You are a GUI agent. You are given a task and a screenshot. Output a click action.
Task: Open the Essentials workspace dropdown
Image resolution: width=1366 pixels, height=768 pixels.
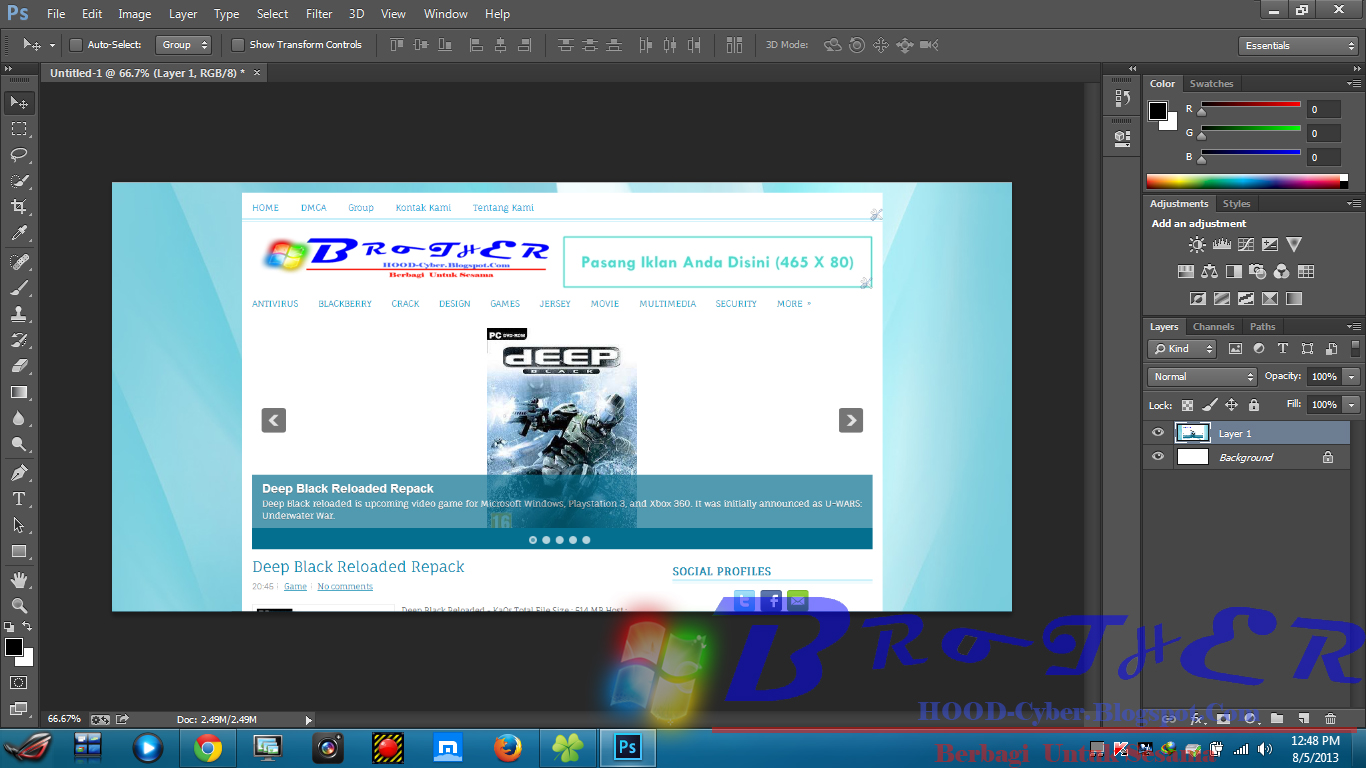click(1297, 45)
